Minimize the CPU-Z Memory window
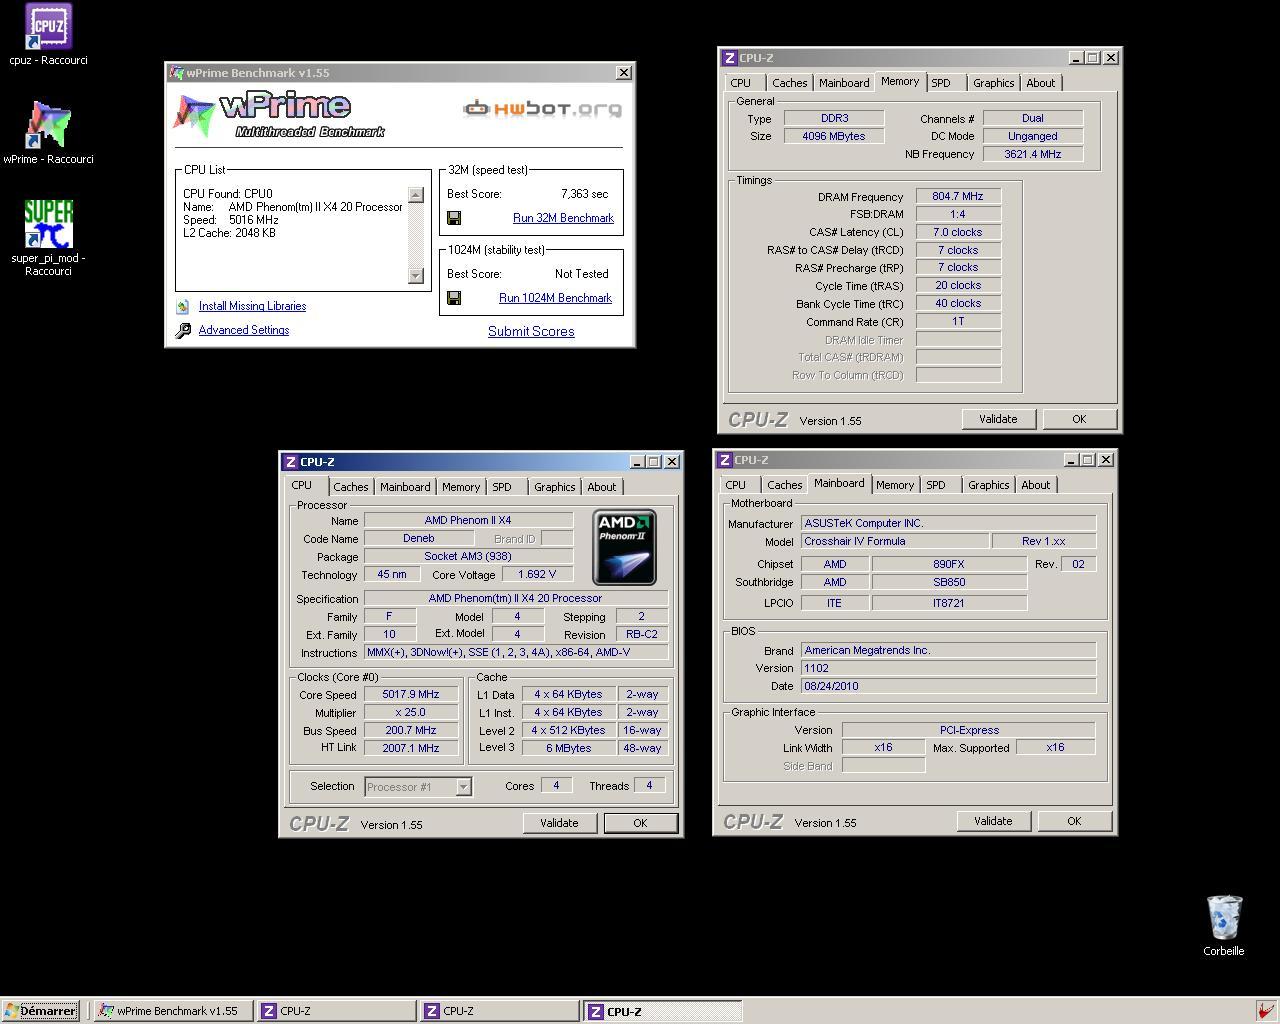The image size is (1280, 1024). coord(1076,58)
